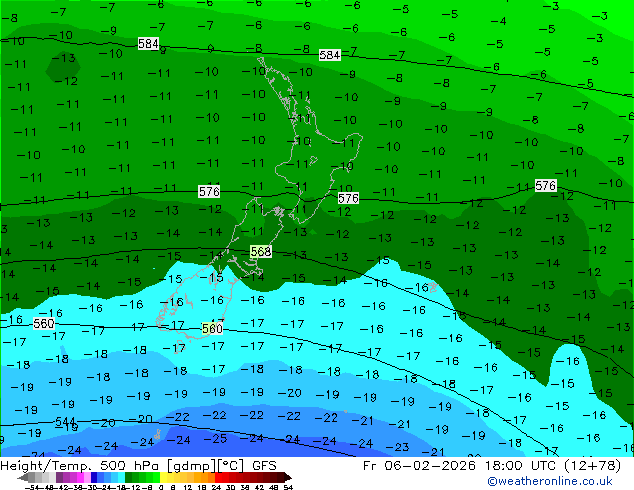Pick the yellow swatch above legend value 0
The image size is (634, 490).
click(x=163, y=477)
